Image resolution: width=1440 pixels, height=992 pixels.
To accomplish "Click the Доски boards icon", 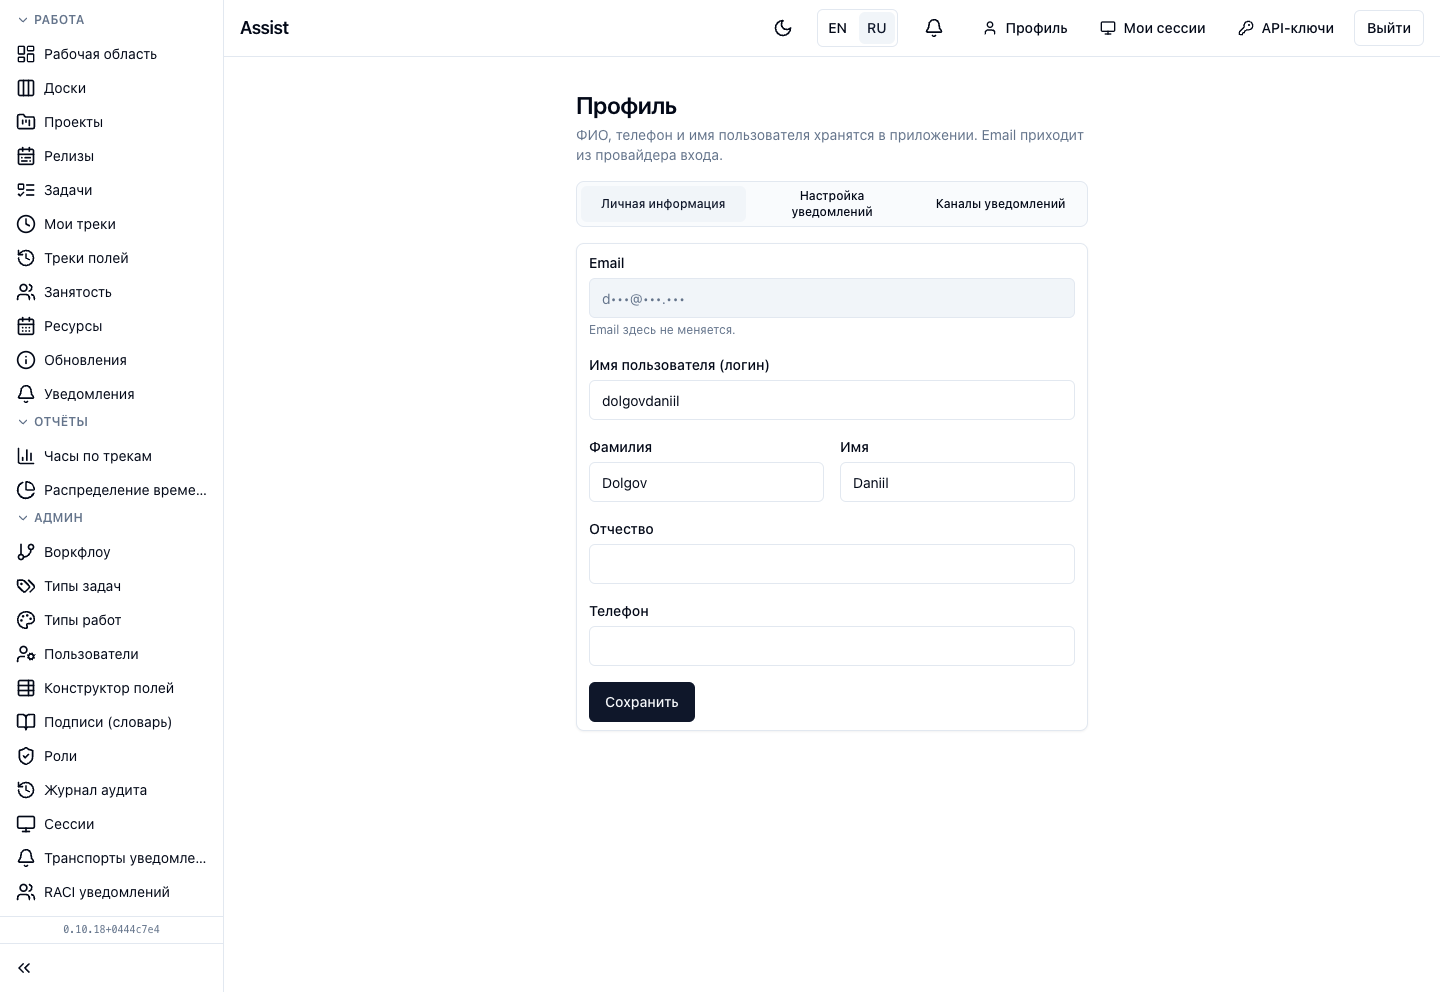I will click(26, 88).
